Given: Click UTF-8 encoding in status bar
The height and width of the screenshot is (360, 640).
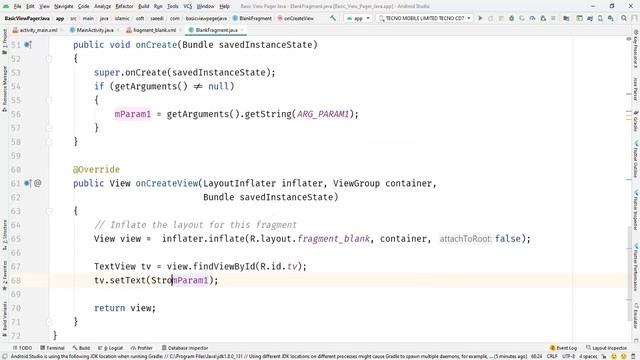Looking at the screenshot, I should pyautogui.click(x=568, y=356).
